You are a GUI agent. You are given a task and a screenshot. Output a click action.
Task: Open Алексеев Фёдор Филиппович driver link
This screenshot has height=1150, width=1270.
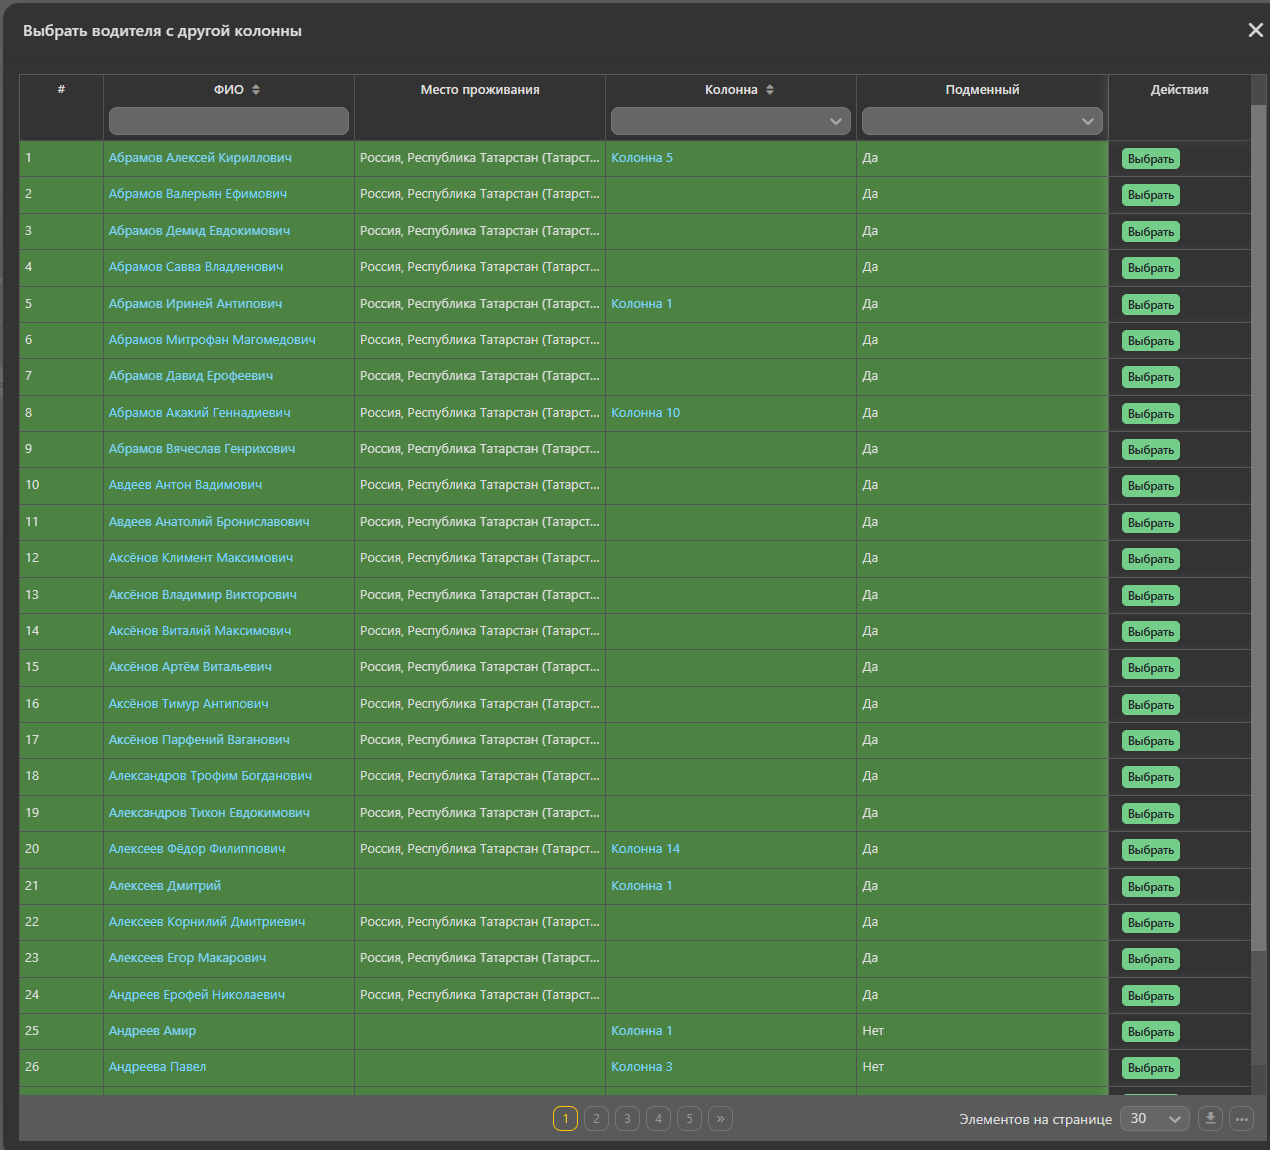pos(197,849)
